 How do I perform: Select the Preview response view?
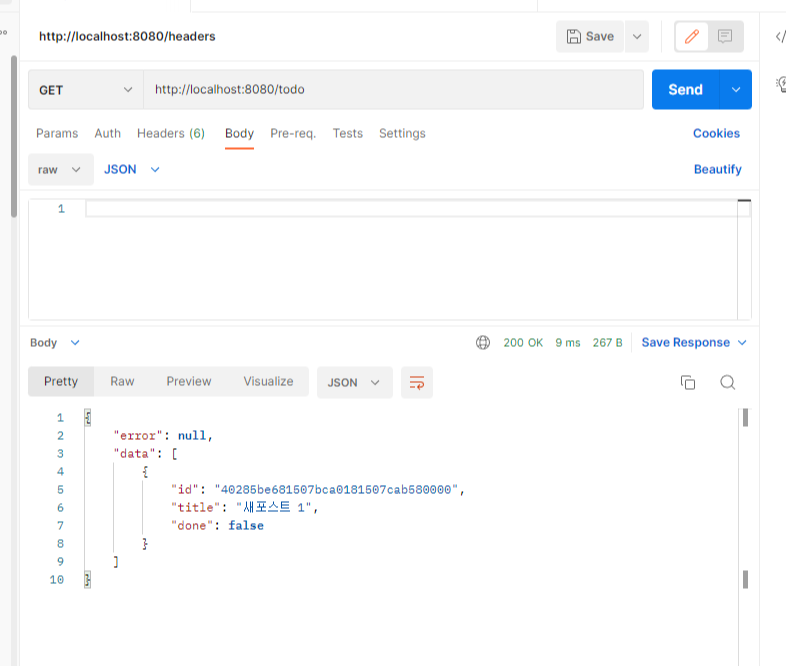[x=189, y=382]
